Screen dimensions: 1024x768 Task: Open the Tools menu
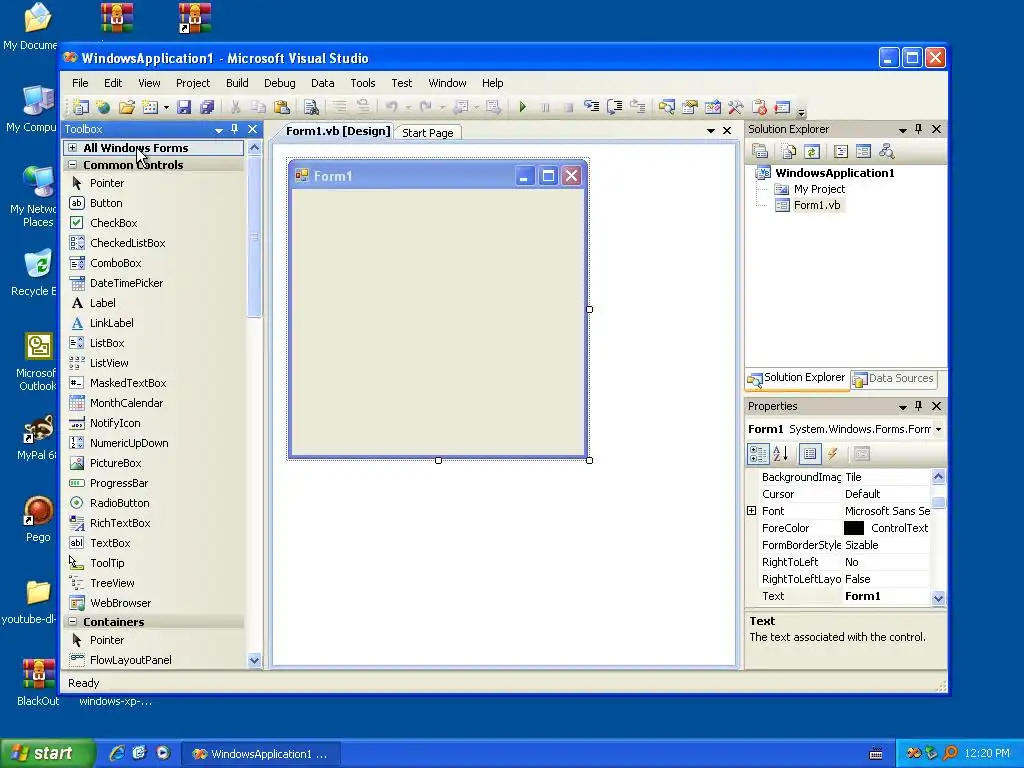click(362, 83)
